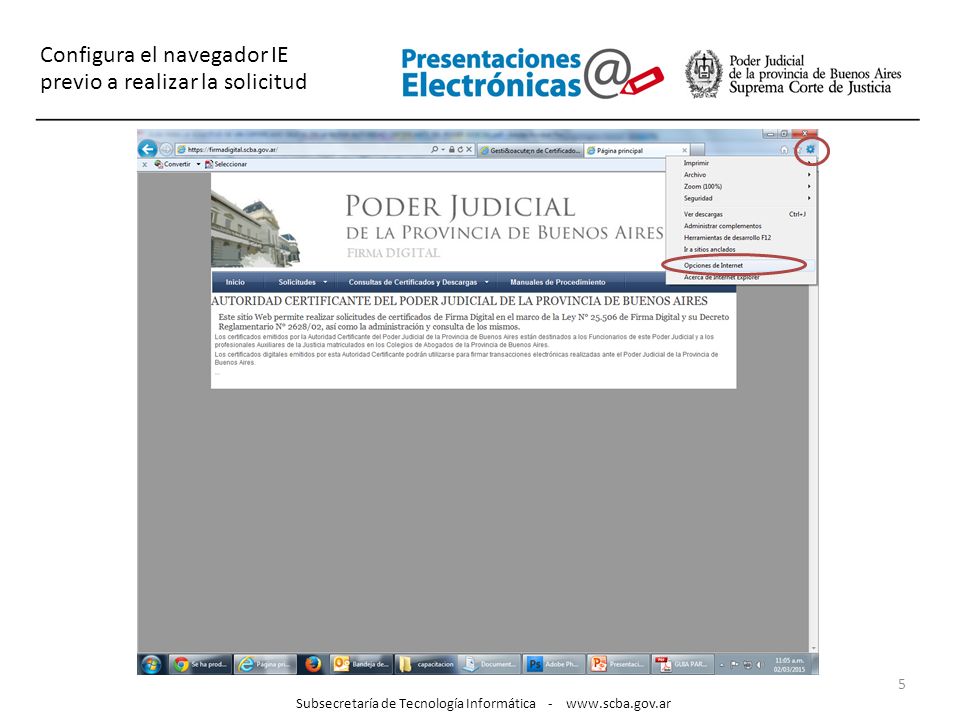Open Solicitudes navigation menu
The image size is (960, 720).
(x=302, y=282)
